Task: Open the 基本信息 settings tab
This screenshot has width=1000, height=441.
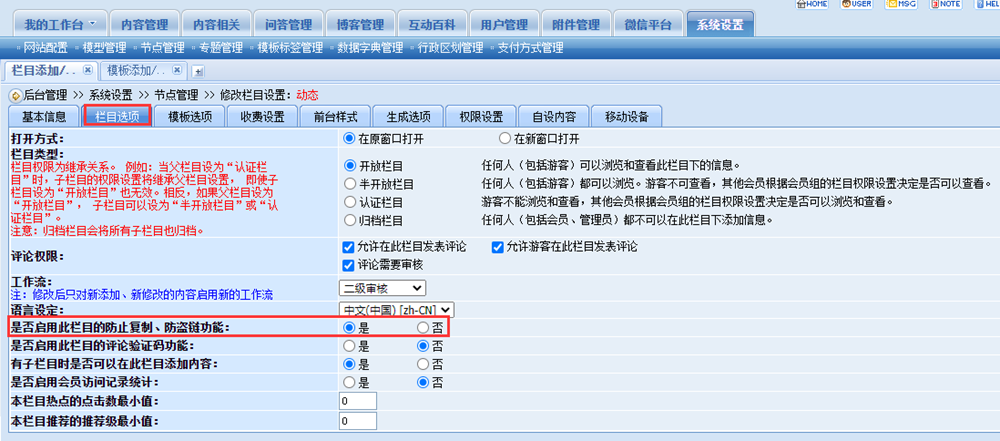Action: point(44,117)
